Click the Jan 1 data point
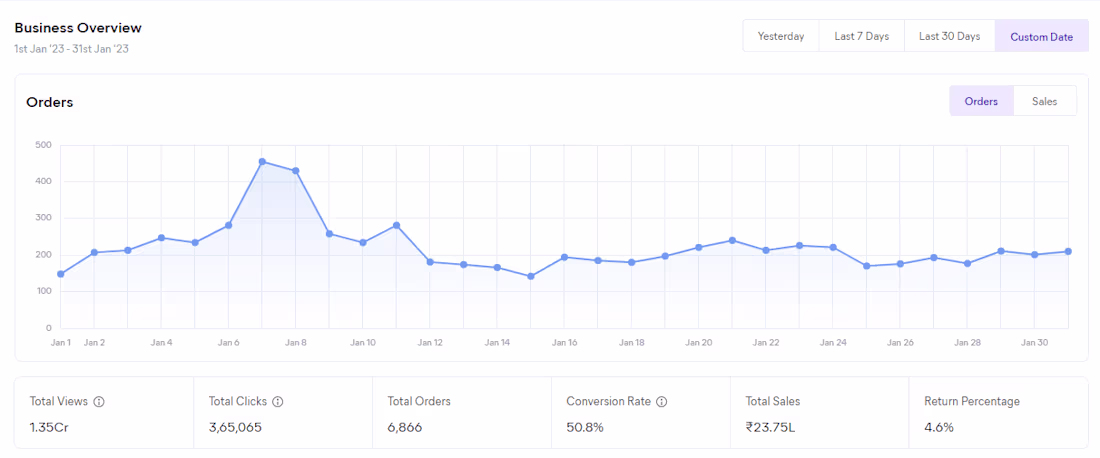 click(61, 274)
